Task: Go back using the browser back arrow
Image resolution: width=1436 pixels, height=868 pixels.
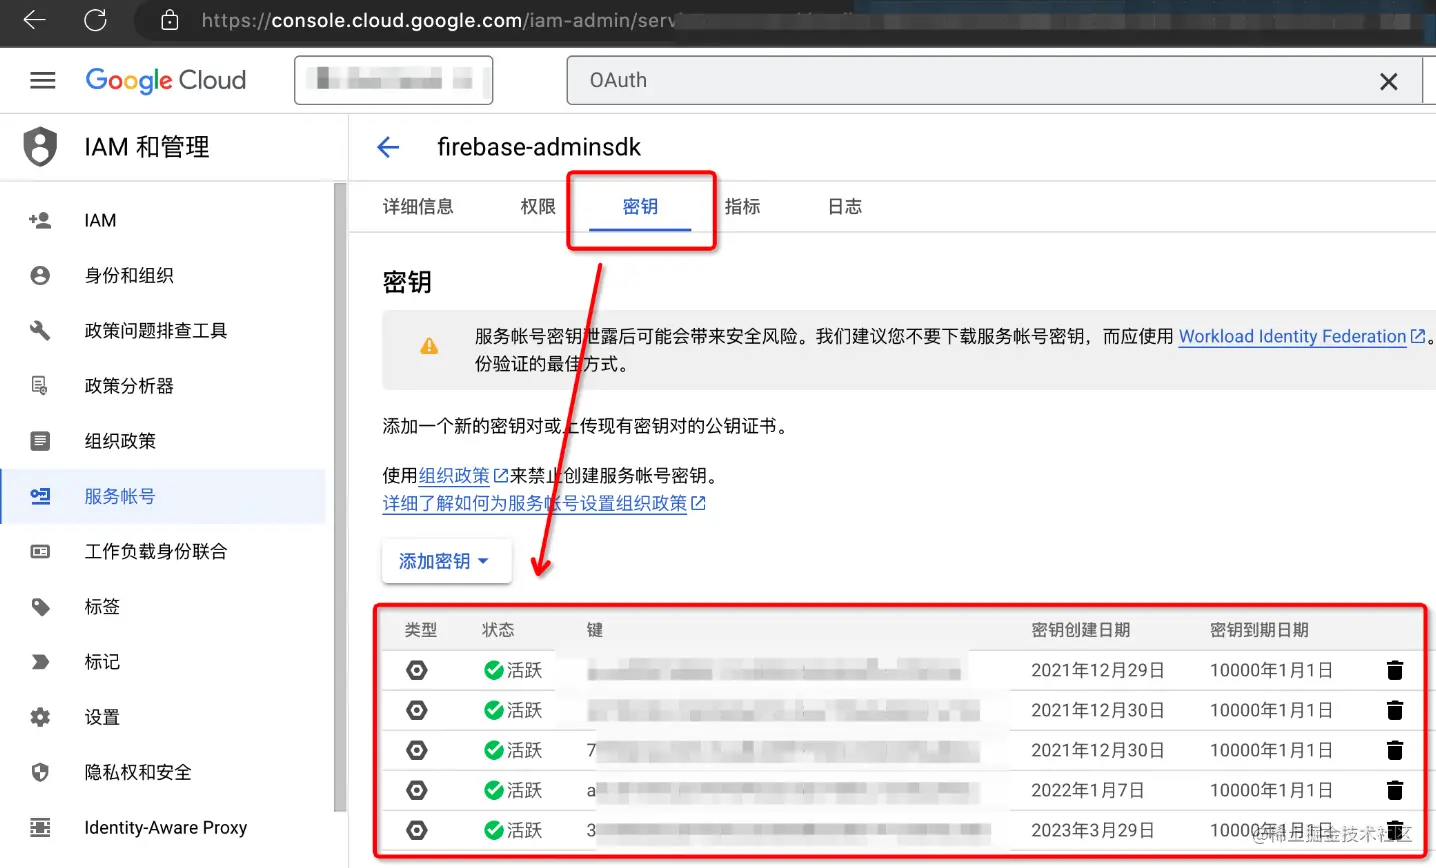Action: point(35,20)
